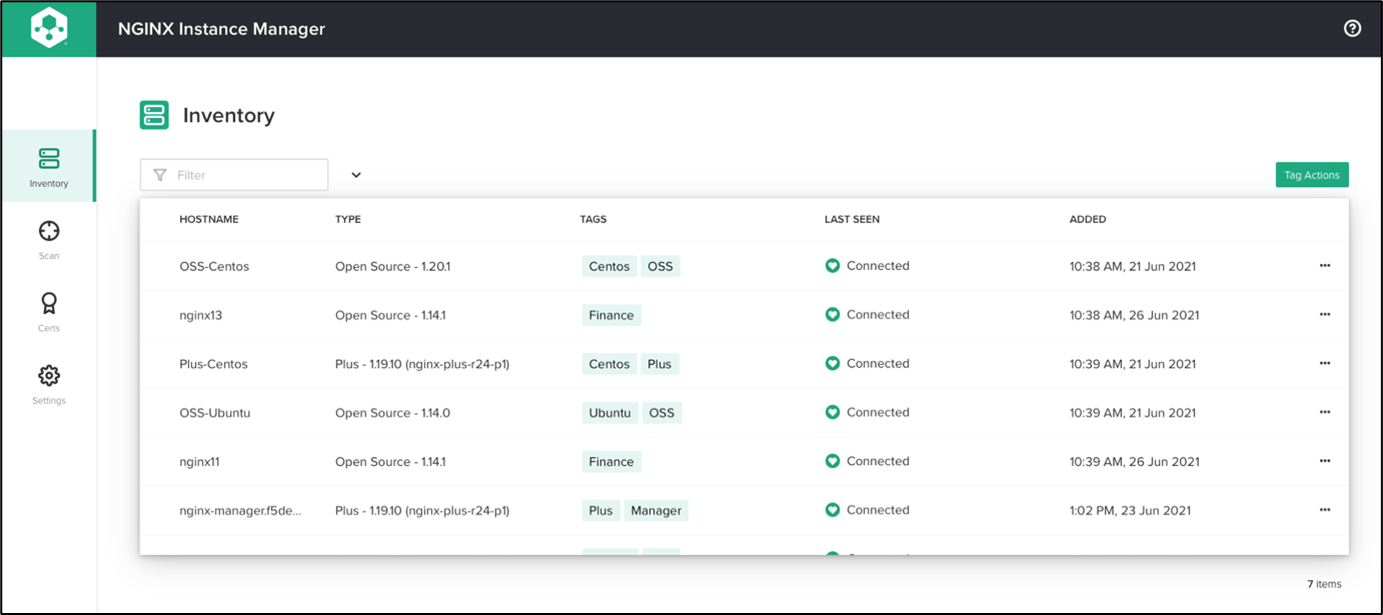Click '10:39 AM, 26 Jun 2021' added date
Screen dimensions: 1383x615
point(1134,462)
